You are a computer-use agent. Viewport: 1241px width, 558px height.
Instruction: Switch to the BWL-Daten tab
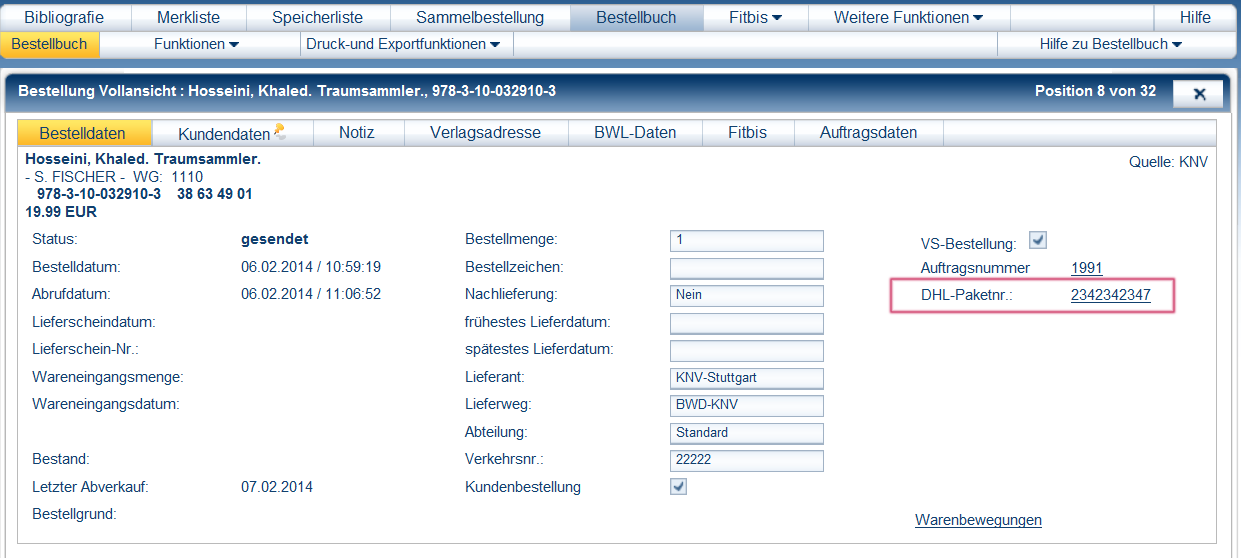click(x=635, y=132)
